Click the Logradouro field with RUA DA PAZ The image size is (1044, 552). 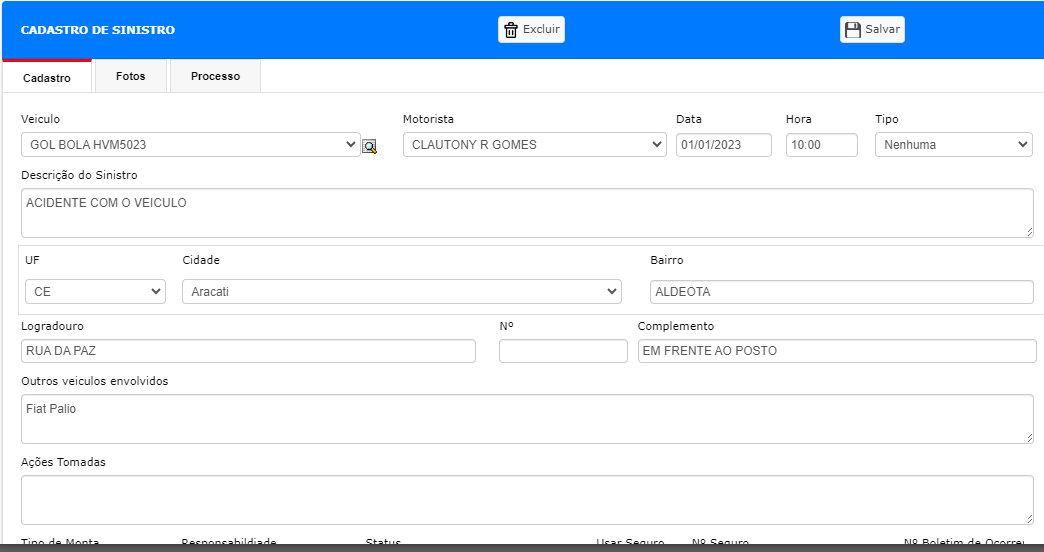(248, 351)
